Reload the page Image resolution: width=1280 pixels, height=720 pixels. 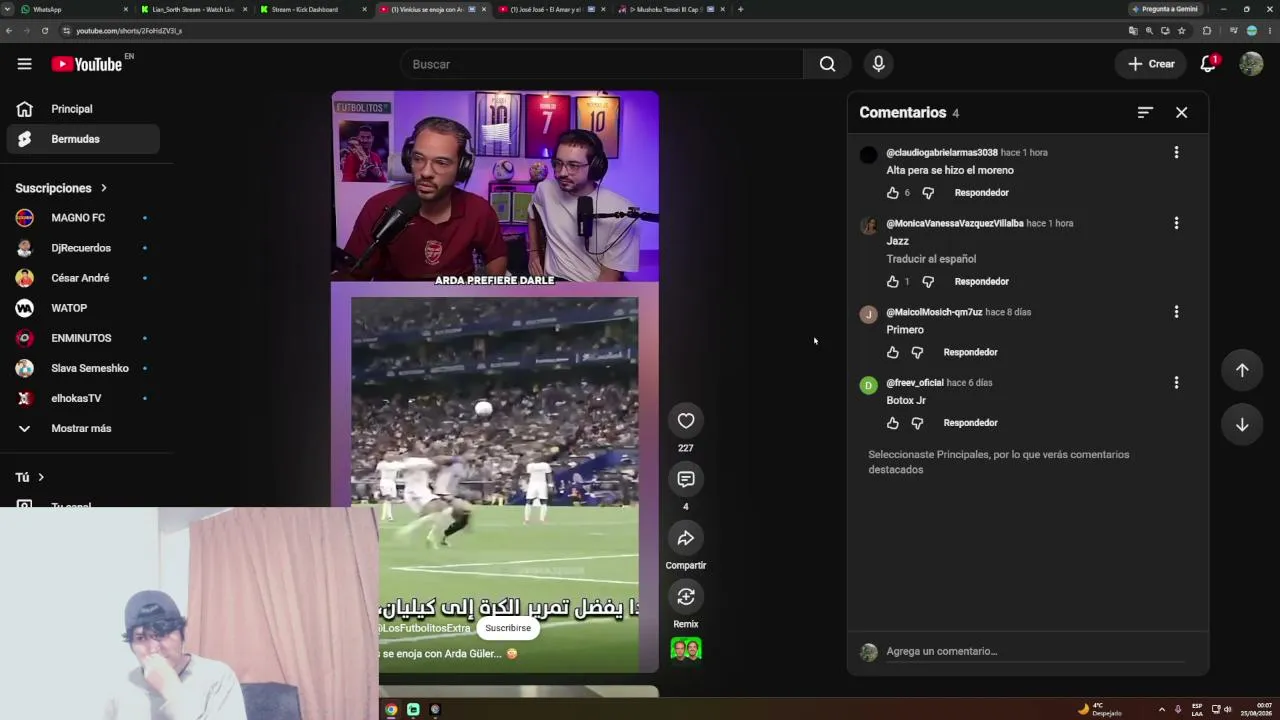(45, 31)
